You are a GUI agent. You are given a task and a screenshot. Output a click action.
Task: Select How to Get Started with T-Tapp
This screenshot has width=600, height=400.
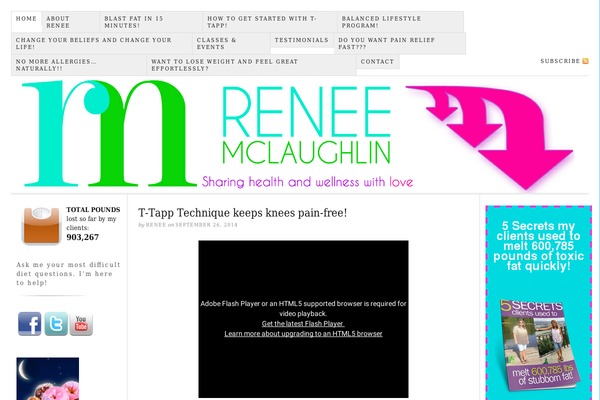[270, 22]
